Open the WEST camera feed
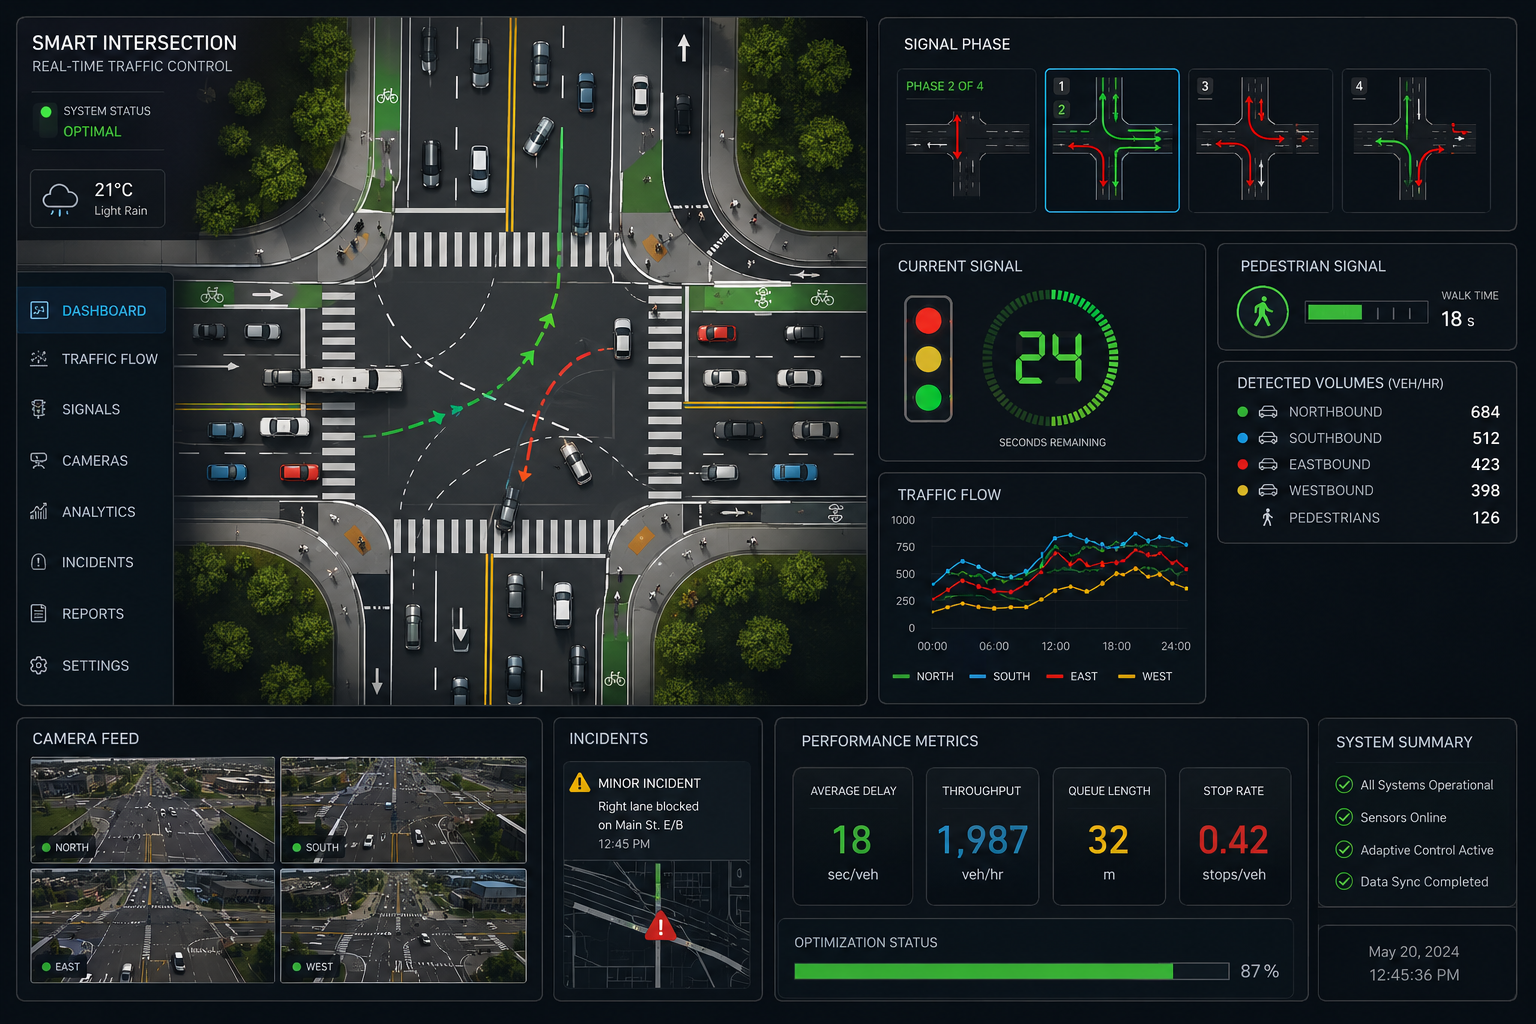 (403, 926)
